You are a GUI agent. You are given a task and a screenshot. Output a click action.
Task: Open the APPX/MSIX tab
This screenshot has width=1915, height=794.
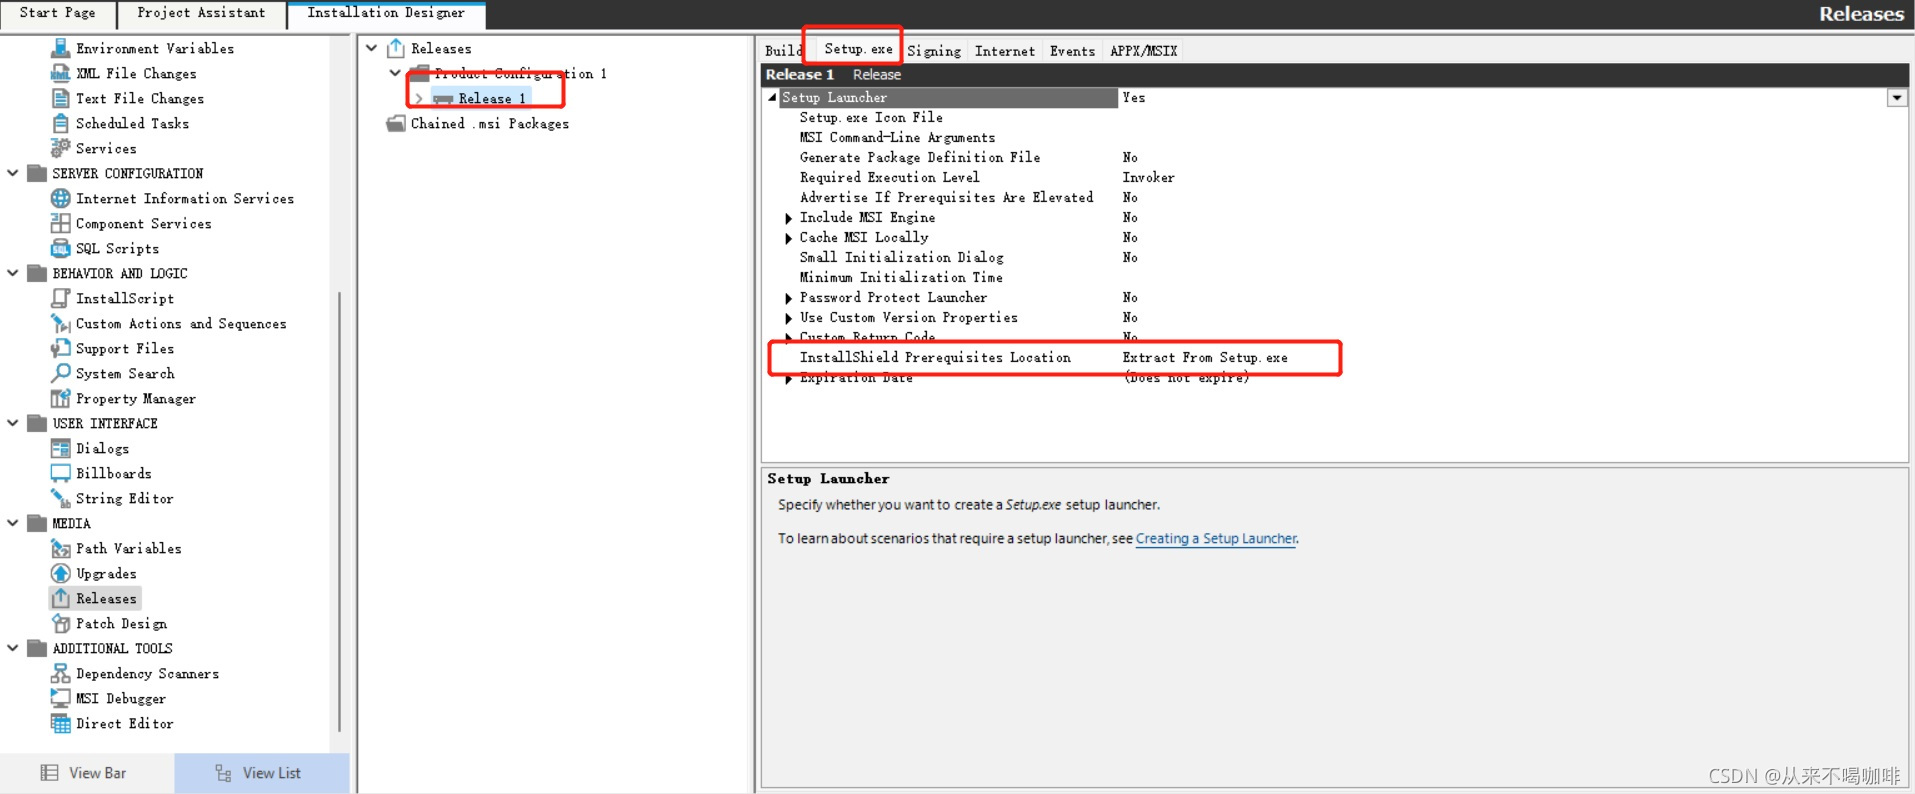(1143, 51)
